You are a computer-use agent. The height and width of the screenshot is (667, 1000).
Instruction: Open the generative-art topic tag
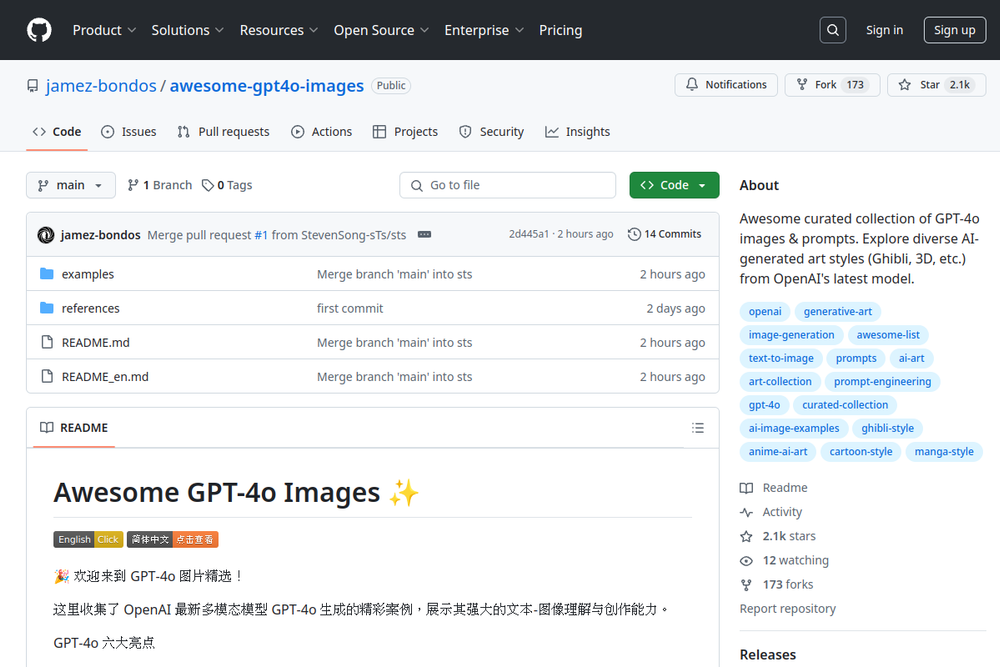(837, 311)
